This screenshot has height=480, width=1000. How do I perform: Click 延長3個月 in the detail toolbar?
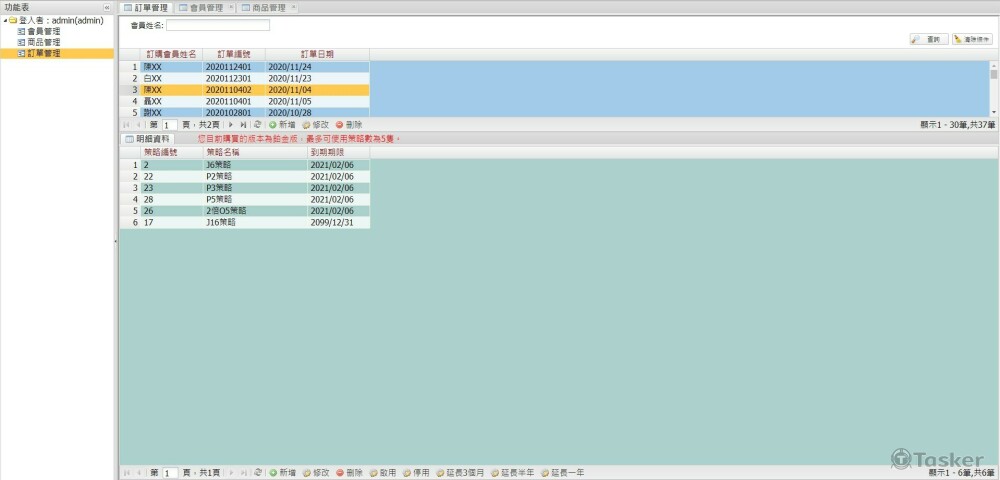click(462, 472)
